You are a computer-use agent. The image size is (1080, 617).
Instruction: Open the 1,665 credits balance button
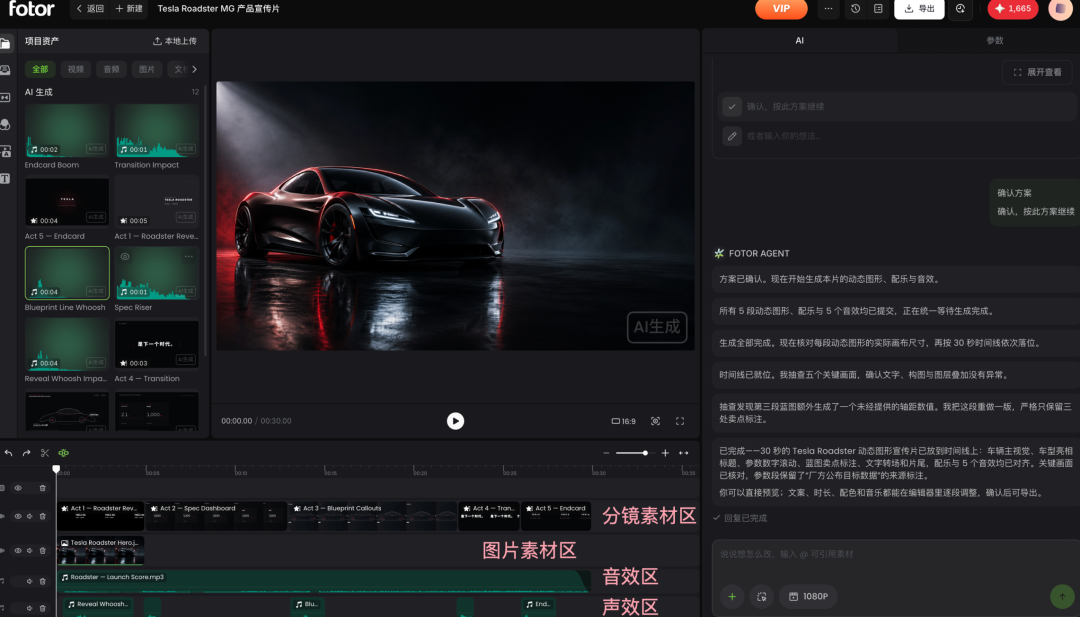click(1012, 8)
